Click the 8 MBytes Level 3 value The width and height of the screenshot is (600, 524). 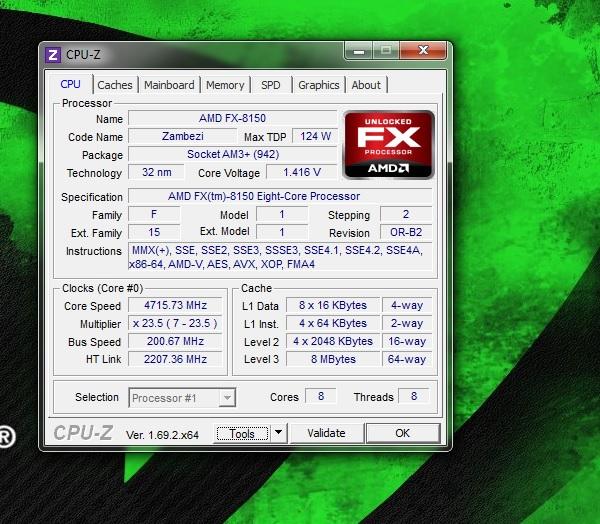coord(333,359)
